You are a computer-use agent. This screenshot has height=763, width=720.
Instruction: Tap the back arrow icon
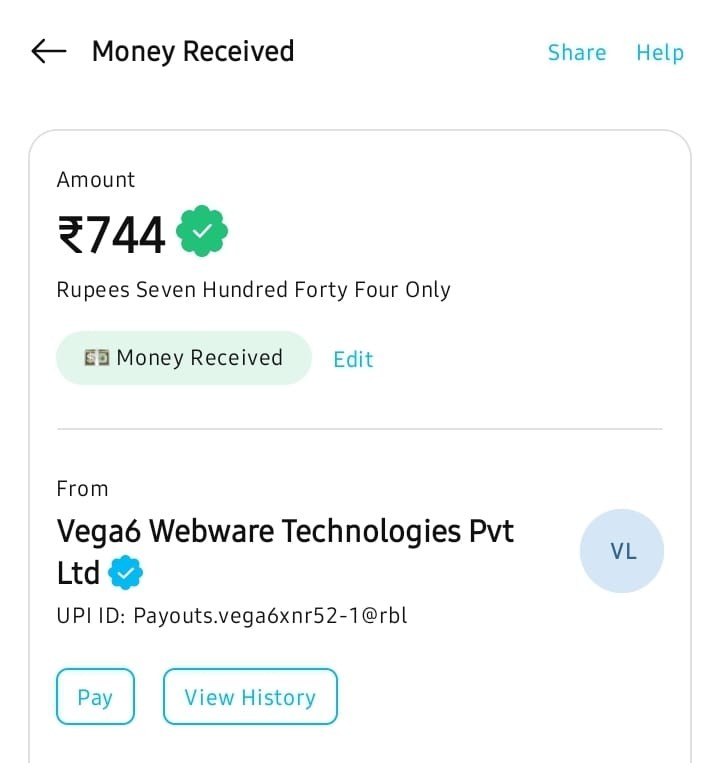[48, 52]
